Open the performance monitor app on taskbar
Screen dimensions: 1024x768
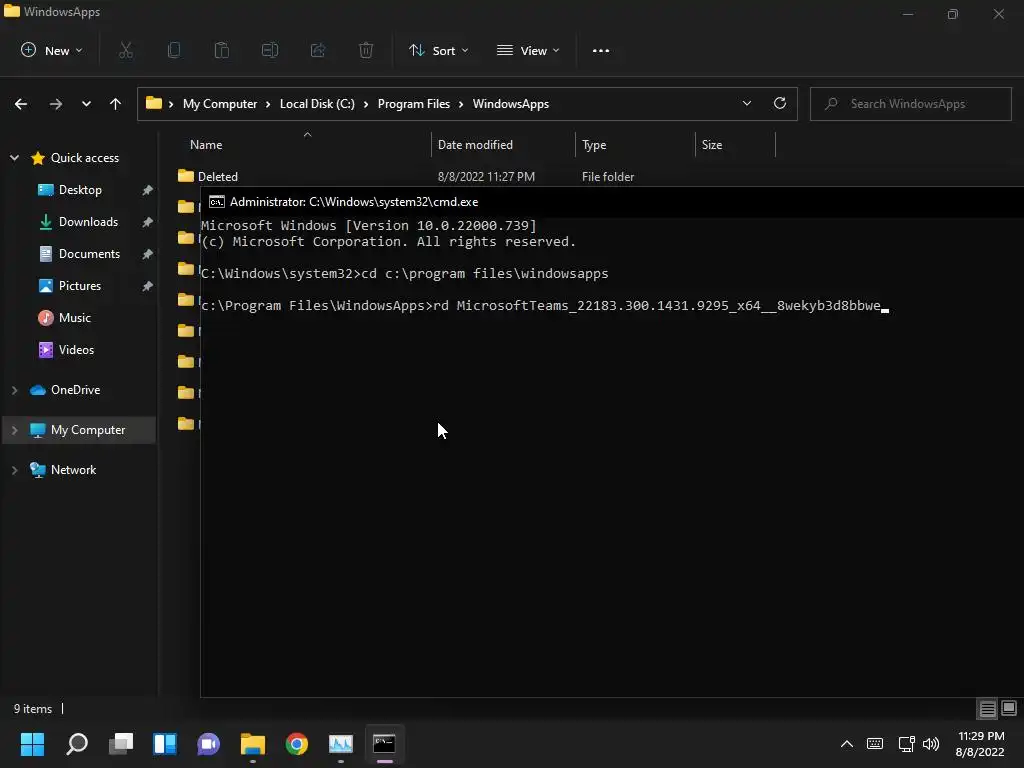tap(340, 744)
